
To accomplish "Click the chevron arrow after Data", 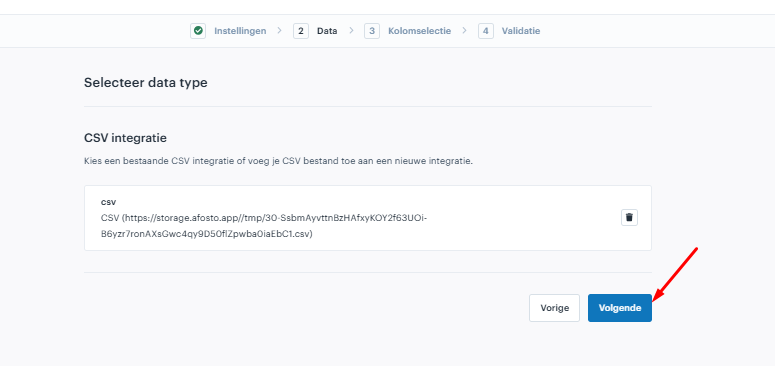I will pos(351,31).
